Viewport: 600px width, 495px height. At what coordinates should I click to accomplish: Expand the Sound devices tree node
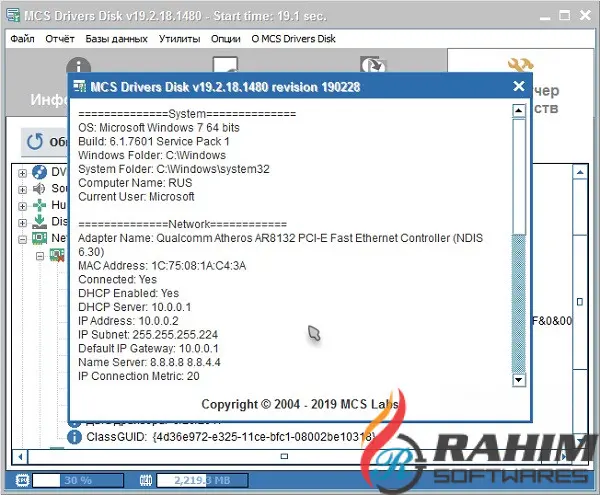23,189
